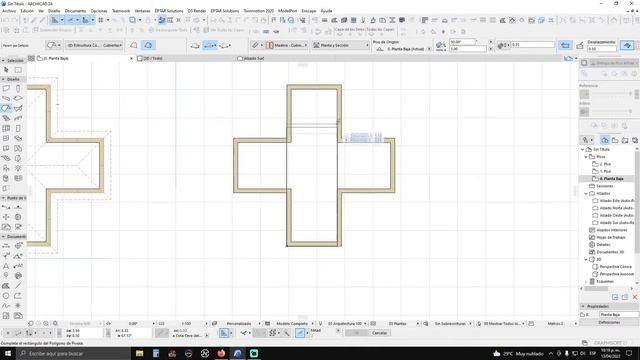This screenshot has width=640, height=360.
Task: Adjust the Referencia slider in Trace panel
Action: [612, 93]
